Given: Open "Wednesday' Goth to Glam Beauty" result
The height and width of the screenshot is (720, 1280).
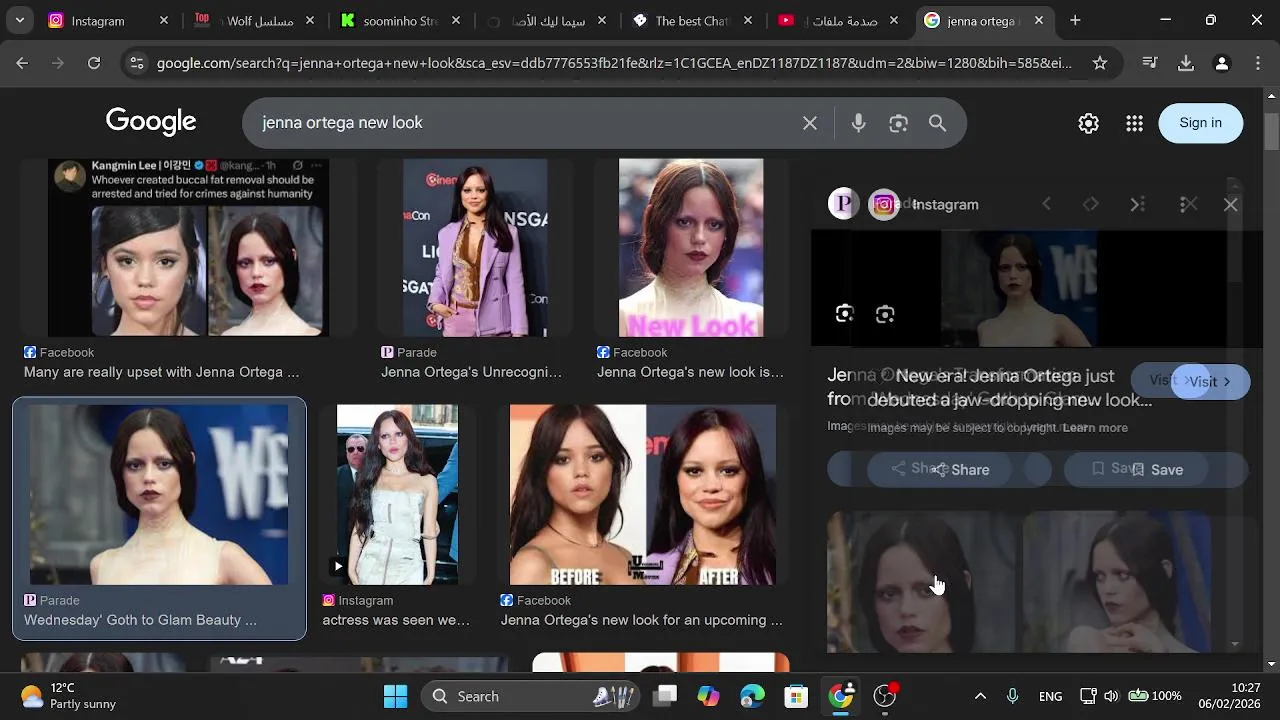Looking at the screenshot, I should [140, 620].
